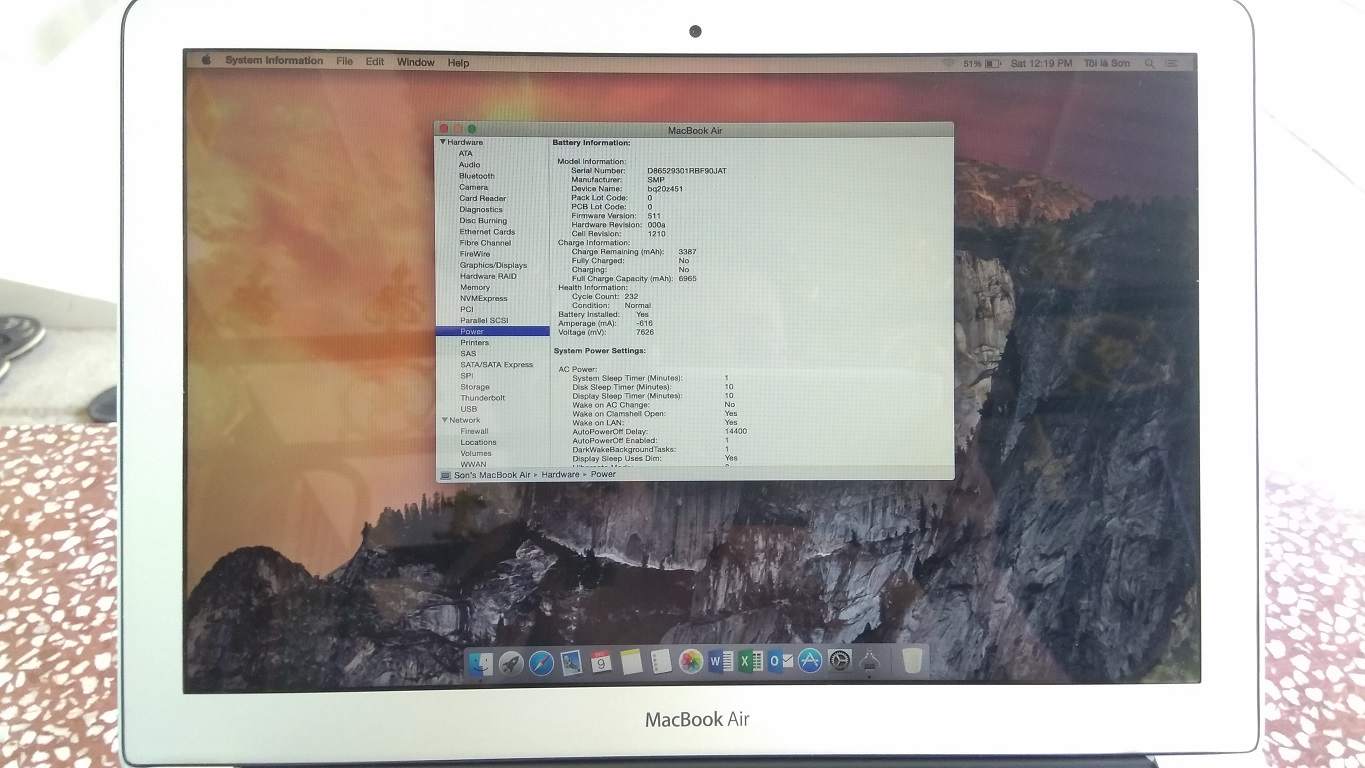Image resolution: width=1365 pixels, height=768 pixels.
Task: Select Graphics/Displays in sidebar
Action: click(493, 265)
